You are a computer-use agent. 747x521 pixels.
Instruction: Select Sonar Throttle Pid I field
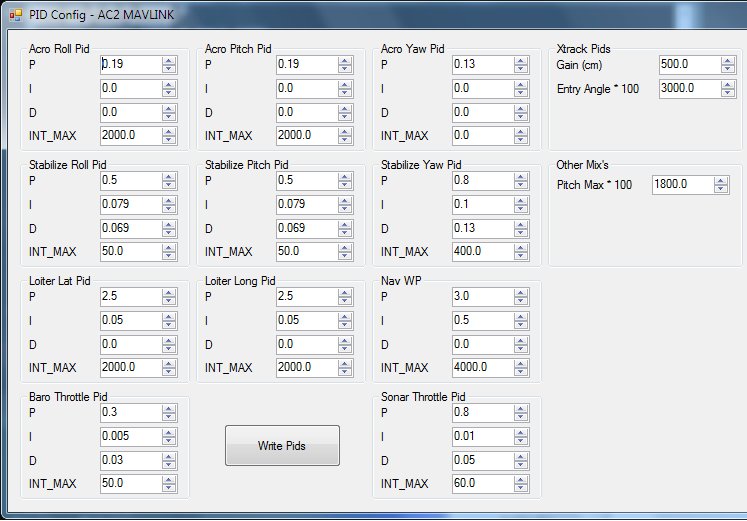click(480, 436)
